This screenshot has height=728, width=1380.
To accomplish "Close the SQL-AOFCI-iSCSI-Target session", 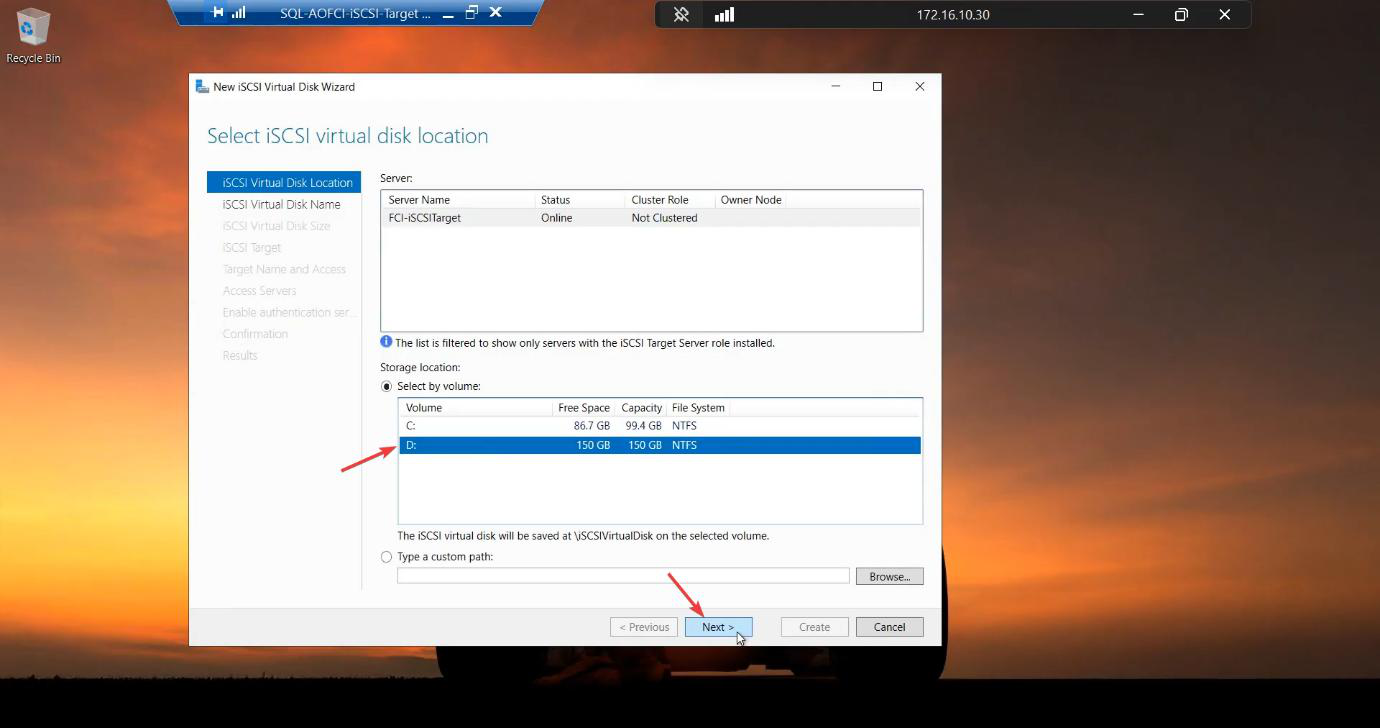I will click(x=496, y=13).
